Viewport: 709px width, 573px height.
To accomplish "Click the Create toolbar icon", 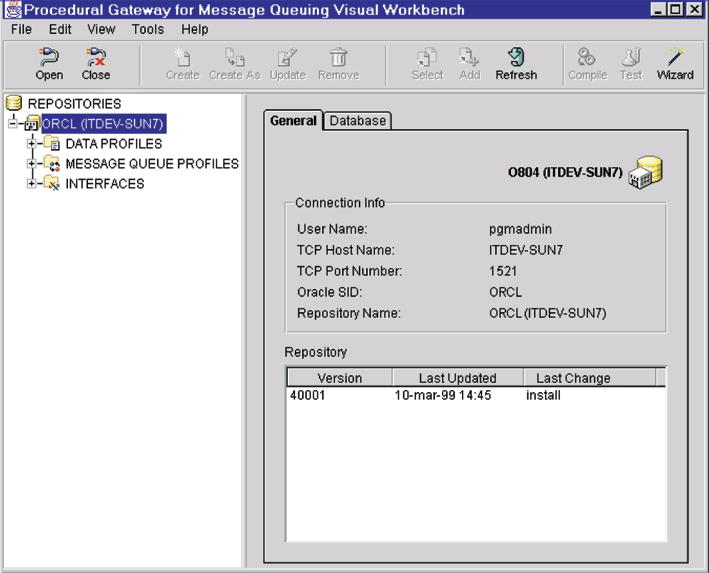I will [182, 63].
